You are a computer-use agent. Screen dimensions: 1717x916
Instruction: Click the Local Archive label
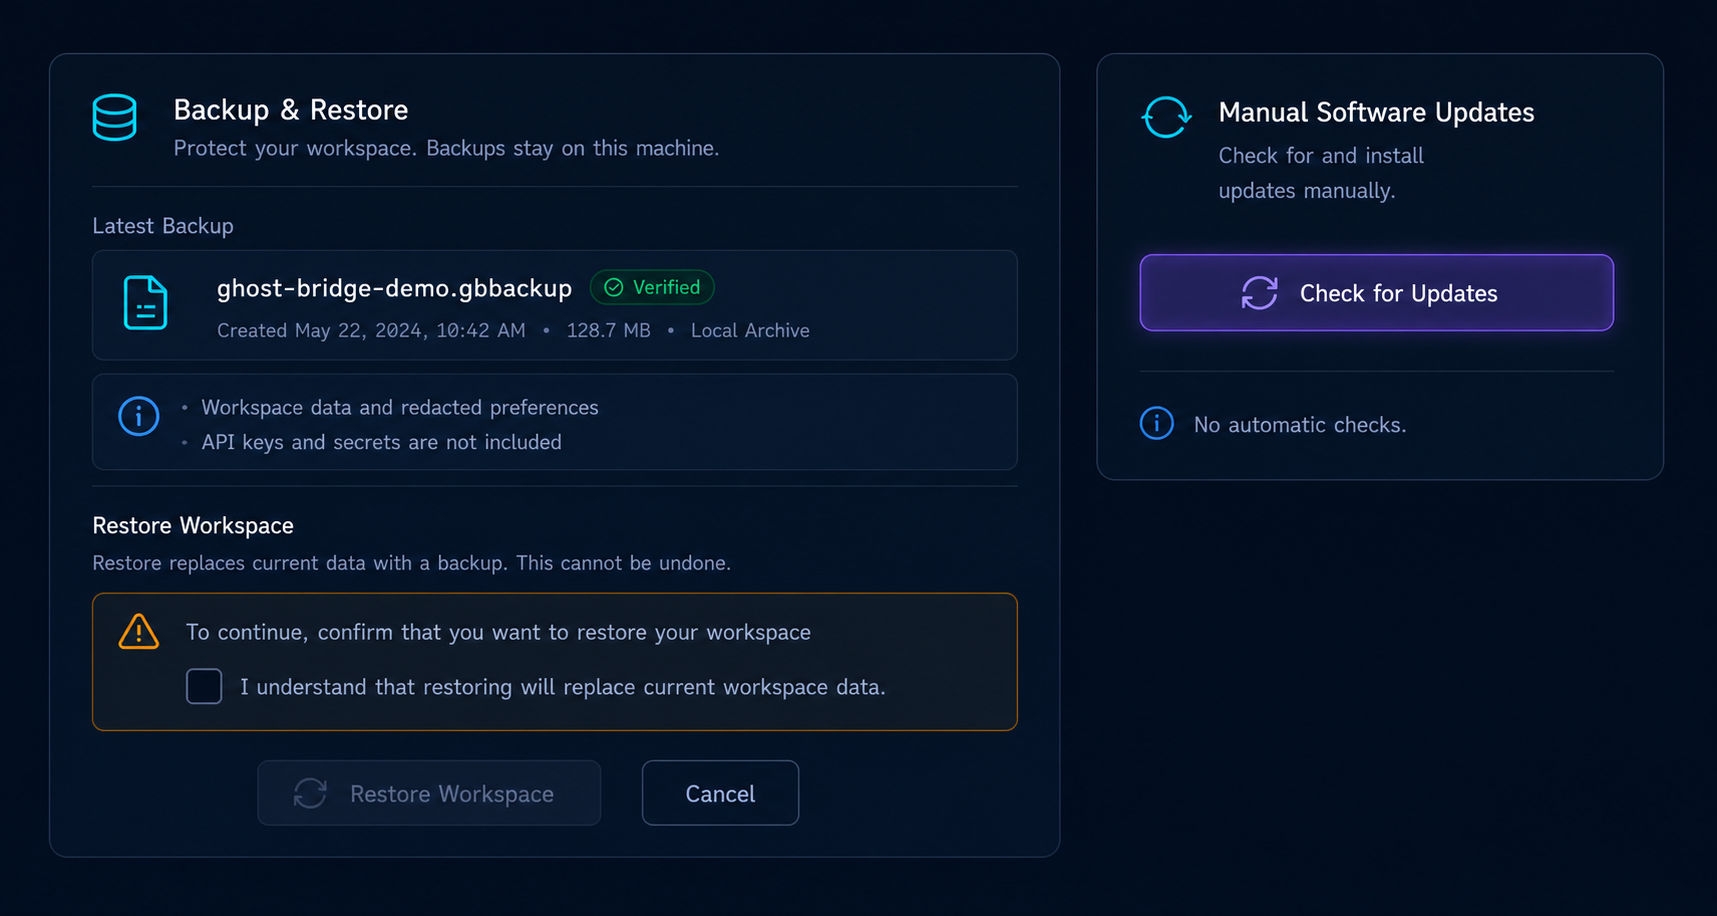750,331
